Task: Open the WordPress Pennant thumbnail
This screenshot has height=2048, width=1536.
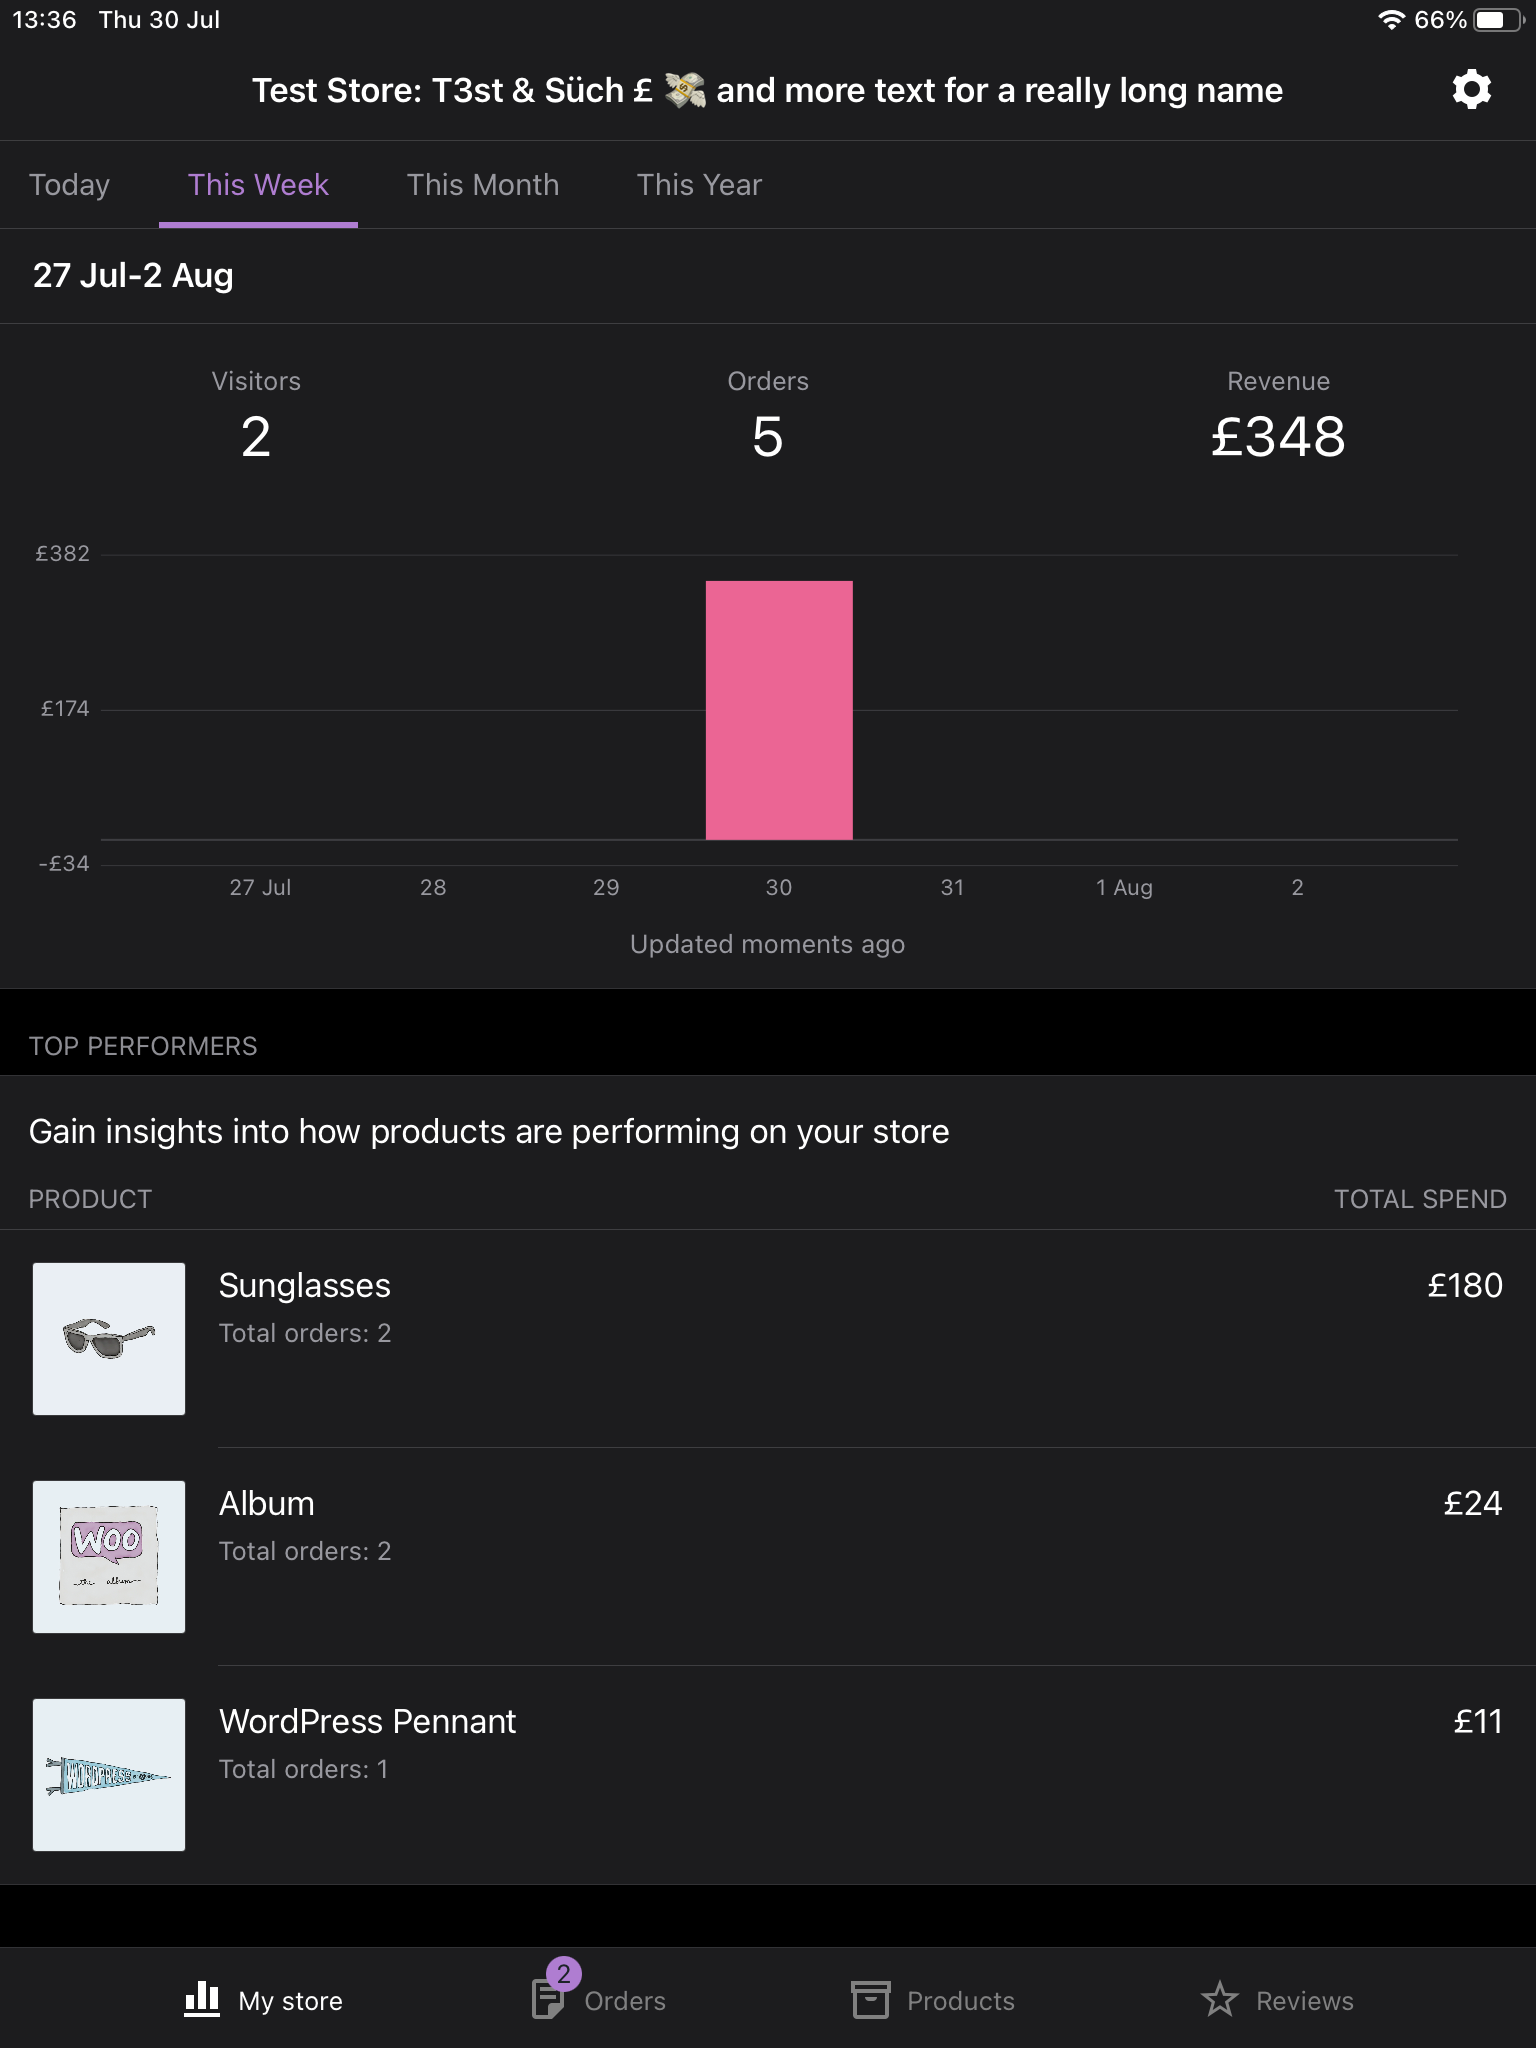Action: click(x=109, y=1775)
